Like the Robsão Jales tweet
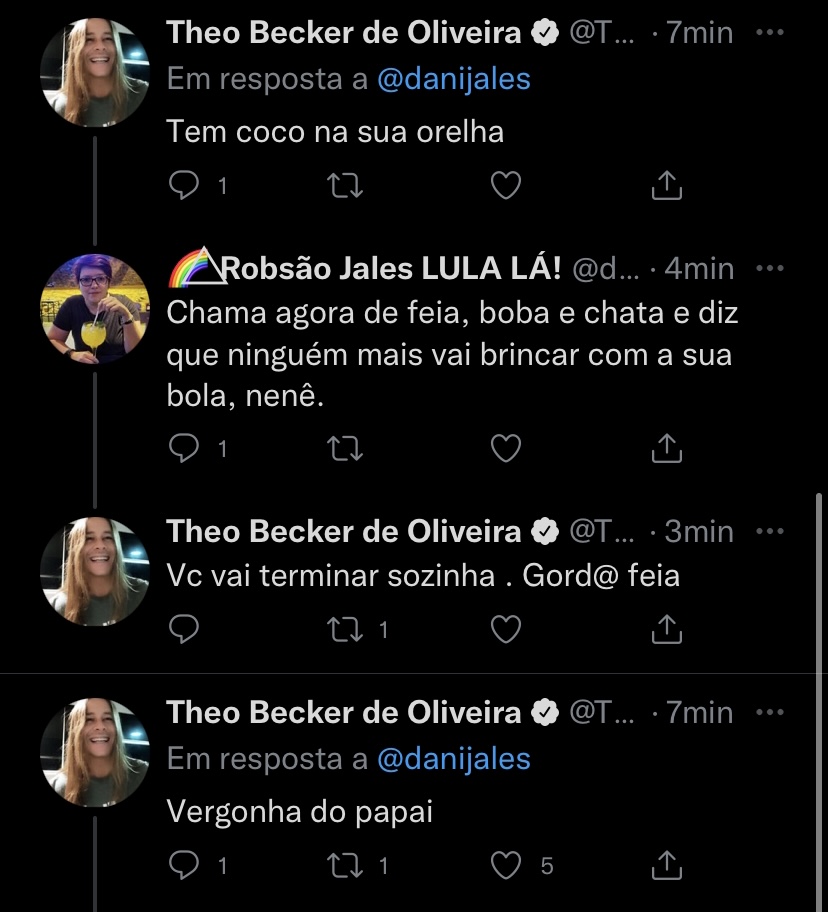Screen dimensions: 828x912 click(507, 449)
